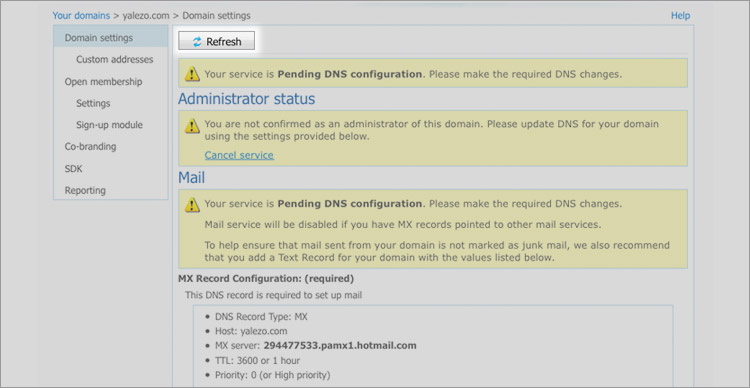Click warning icon beside top Pending DNS notice
Viewport: 750px width, 388px height.
[192, 74]
